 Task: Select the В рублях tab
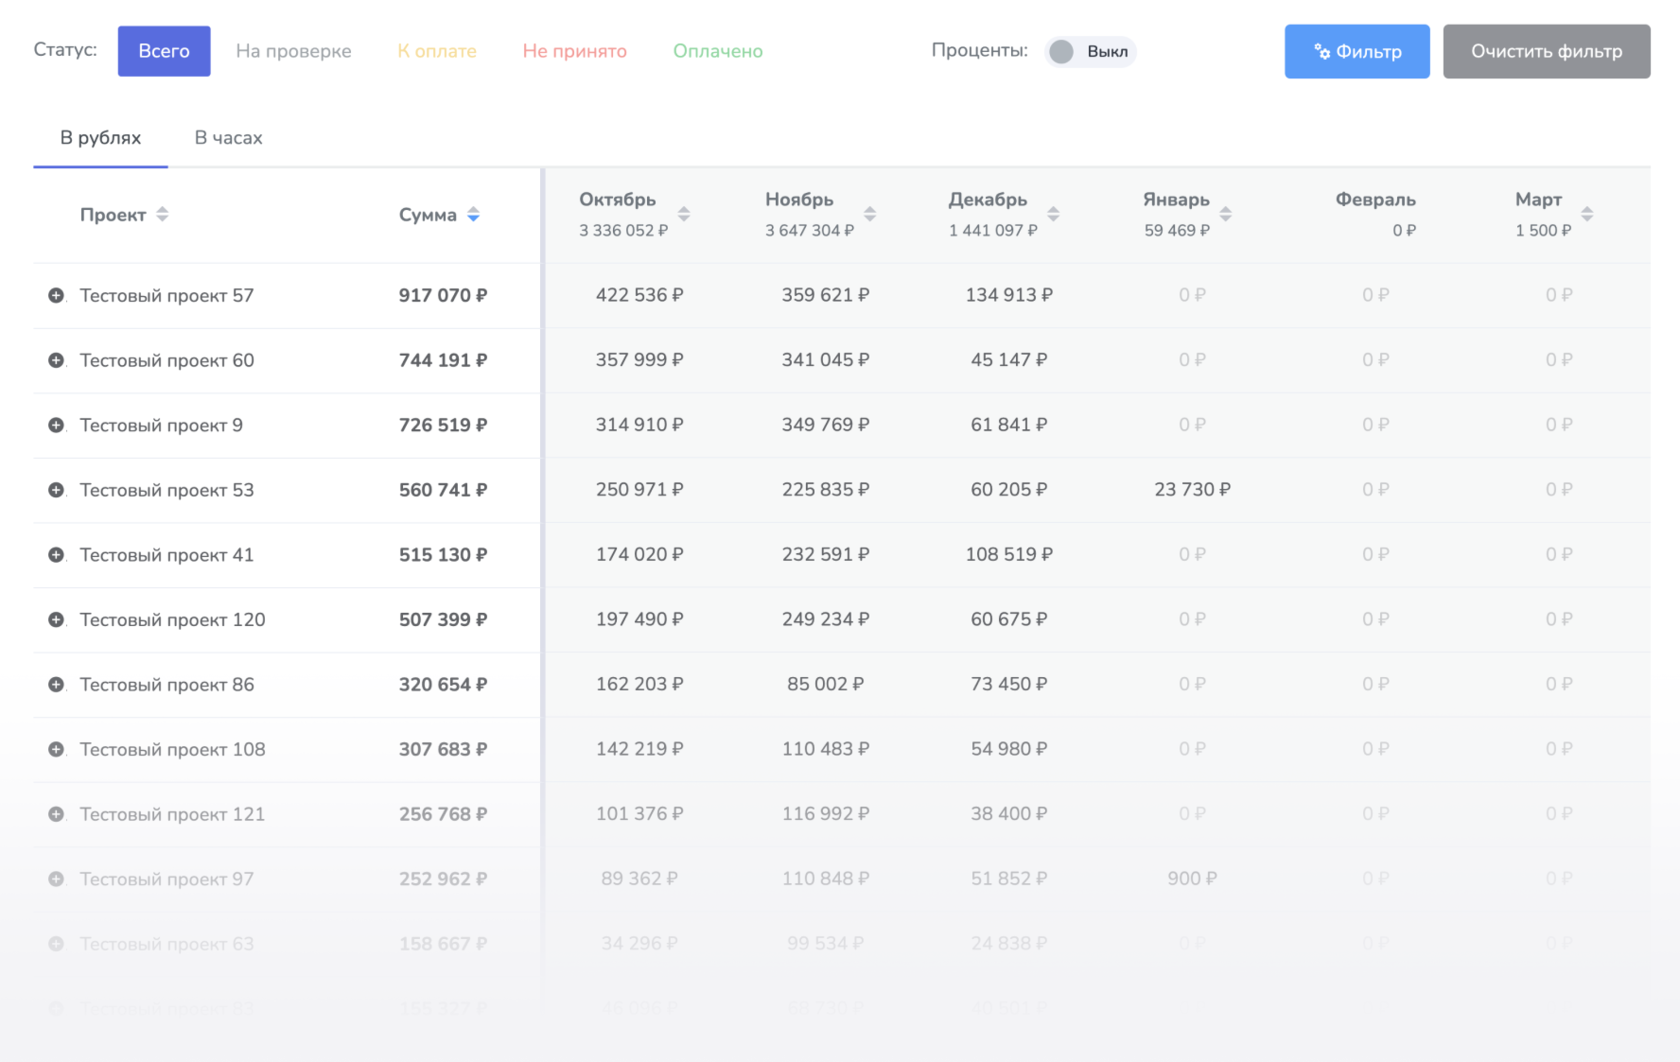click(x=100, y=138)
